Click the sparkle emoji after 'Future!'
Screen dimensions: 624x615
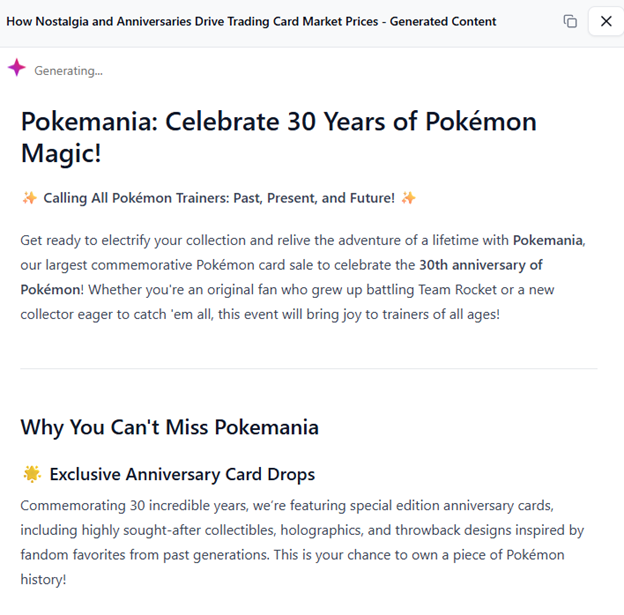tap(408, 198)
